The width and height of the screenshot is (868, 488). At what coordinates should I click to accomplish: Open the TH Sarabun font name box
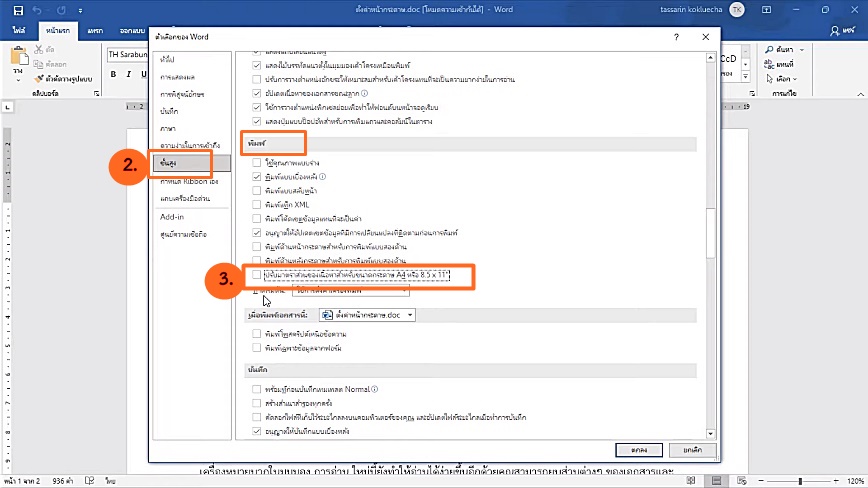coord(127,54)
